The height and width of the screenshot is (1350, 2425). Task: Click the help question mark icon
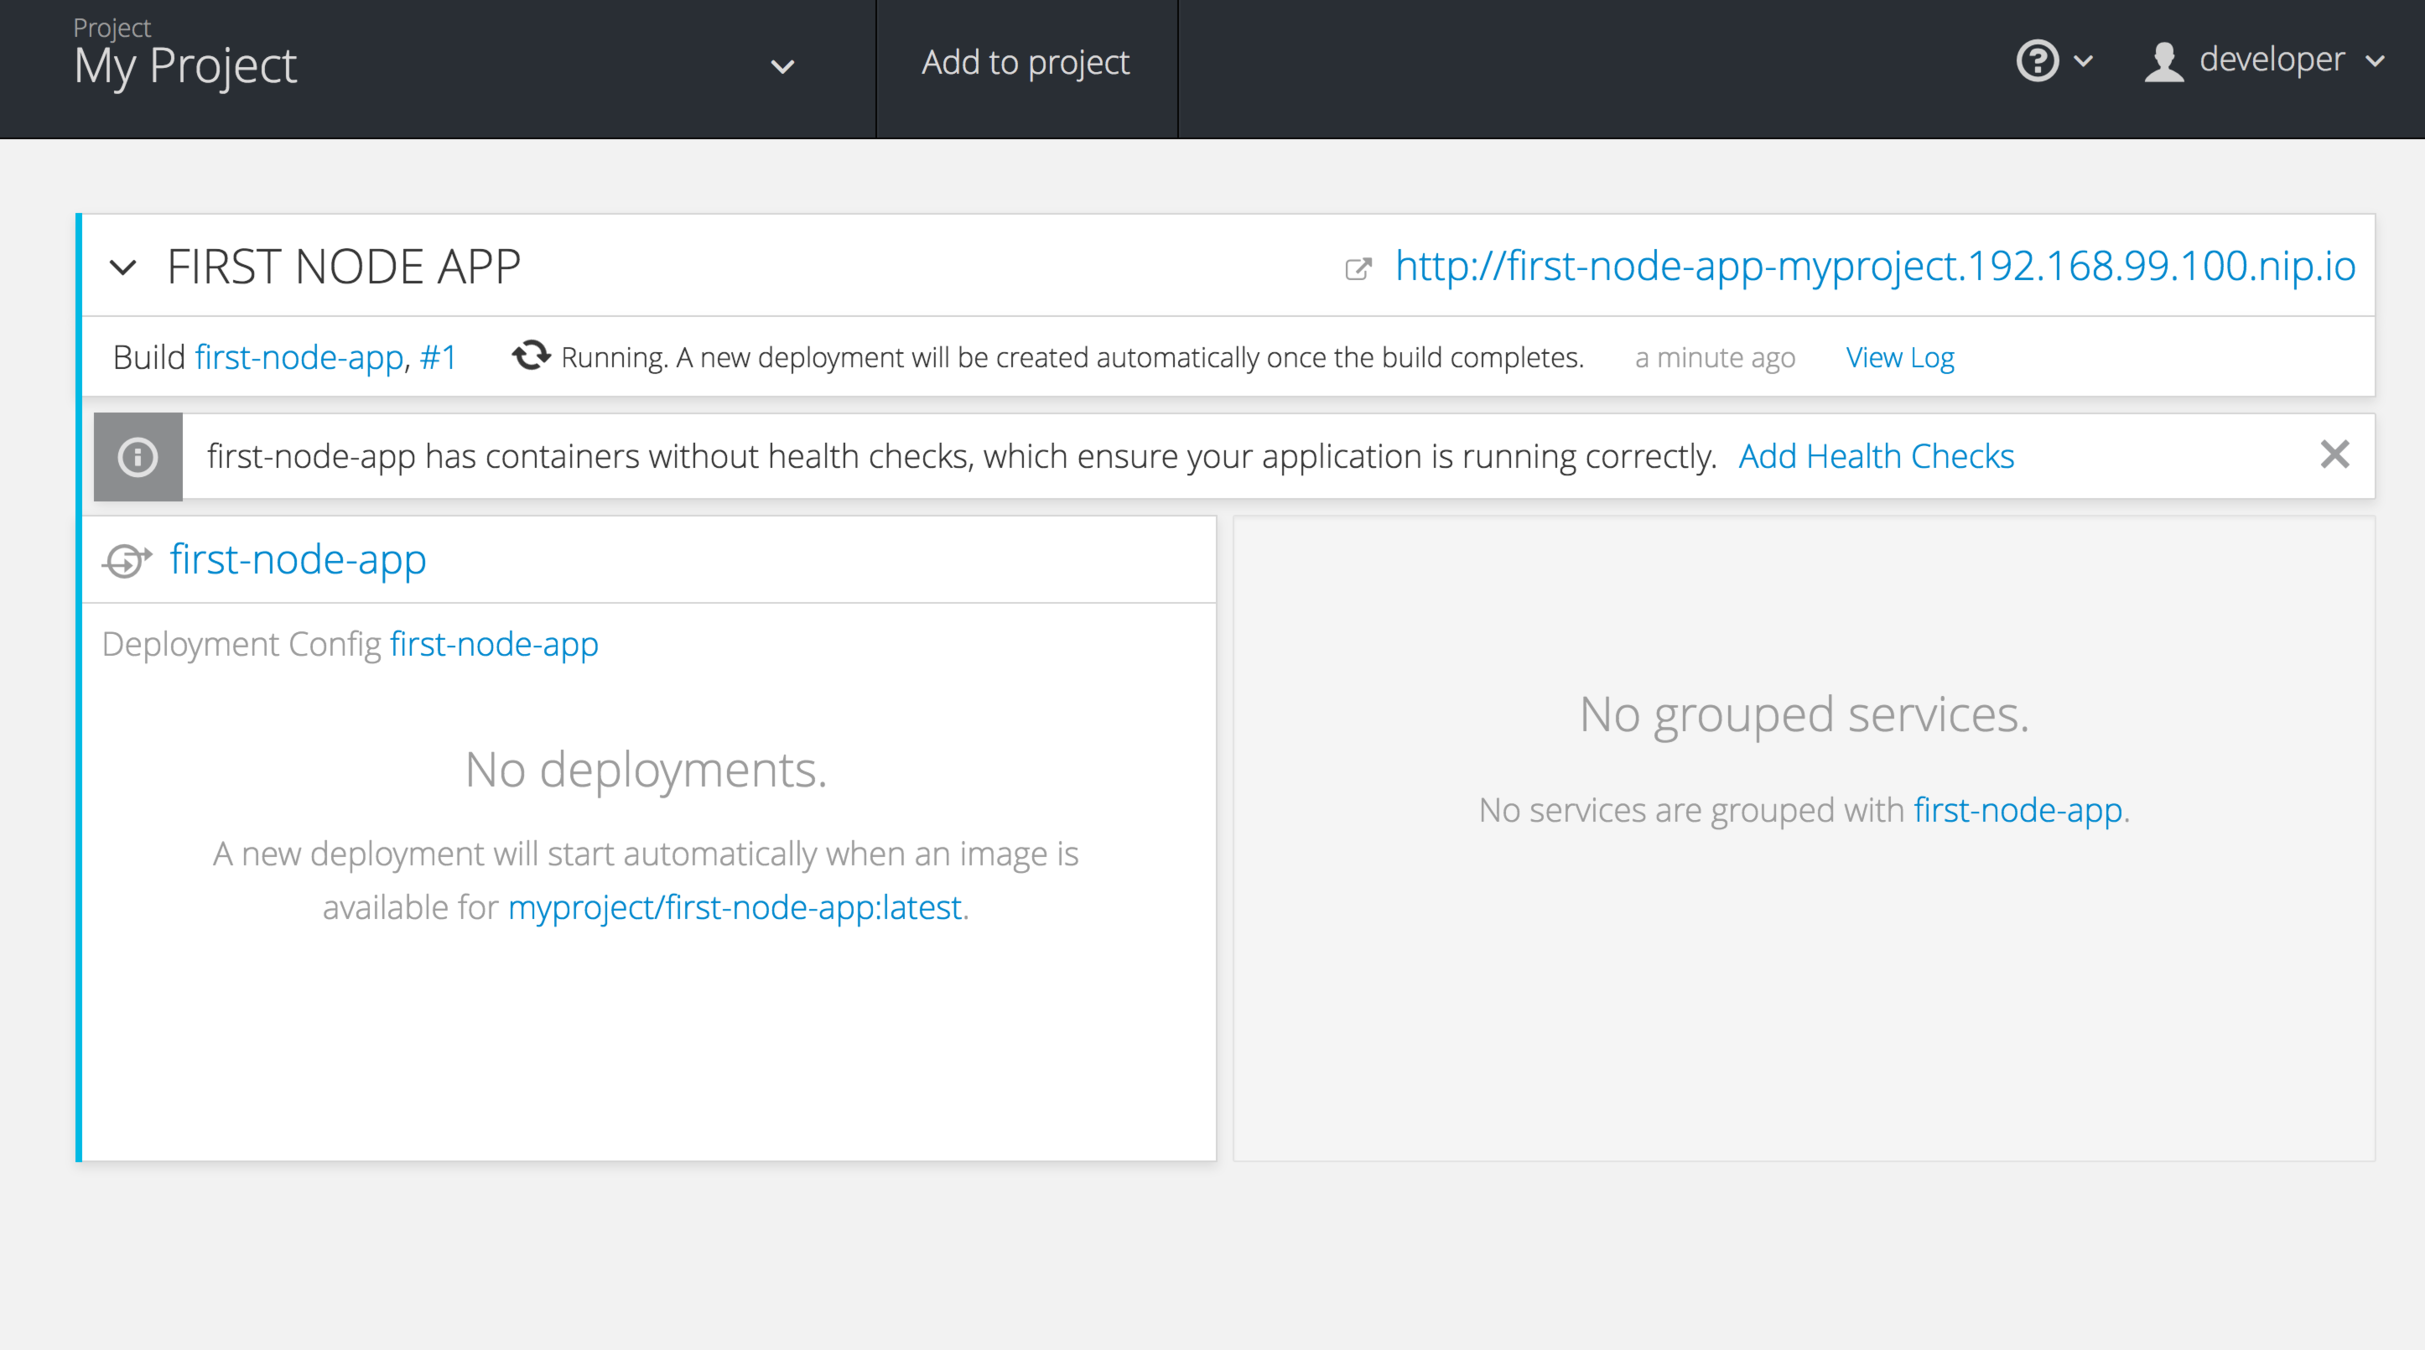click(x=2036, y=61)
